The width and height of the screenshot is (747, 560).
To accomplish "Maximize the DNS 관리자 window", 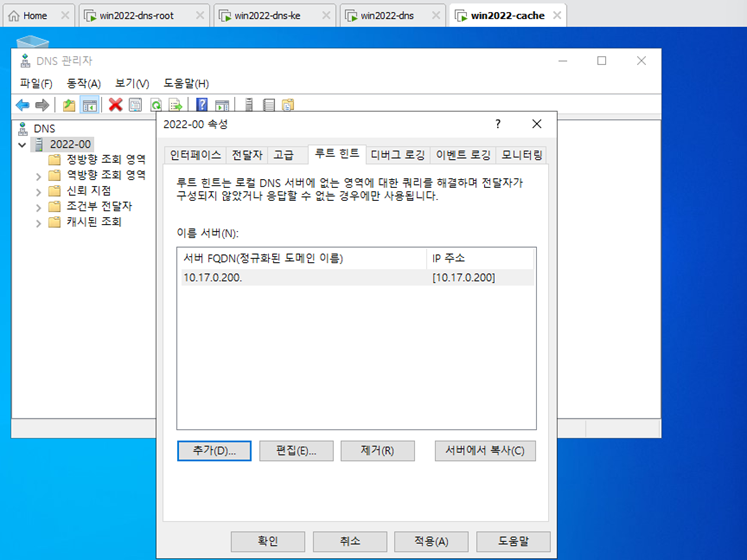I will coord(602,61).
